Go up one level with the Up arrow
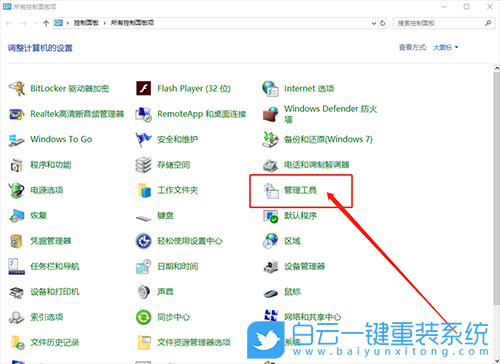This screenshot has height=364, width=500. coord(46,23)
